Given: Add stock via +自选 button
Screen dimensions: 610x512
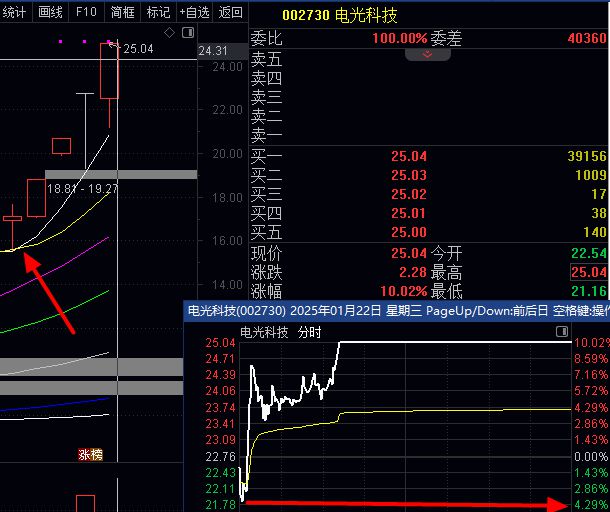Looking at the screenshot, I should 195,12.
